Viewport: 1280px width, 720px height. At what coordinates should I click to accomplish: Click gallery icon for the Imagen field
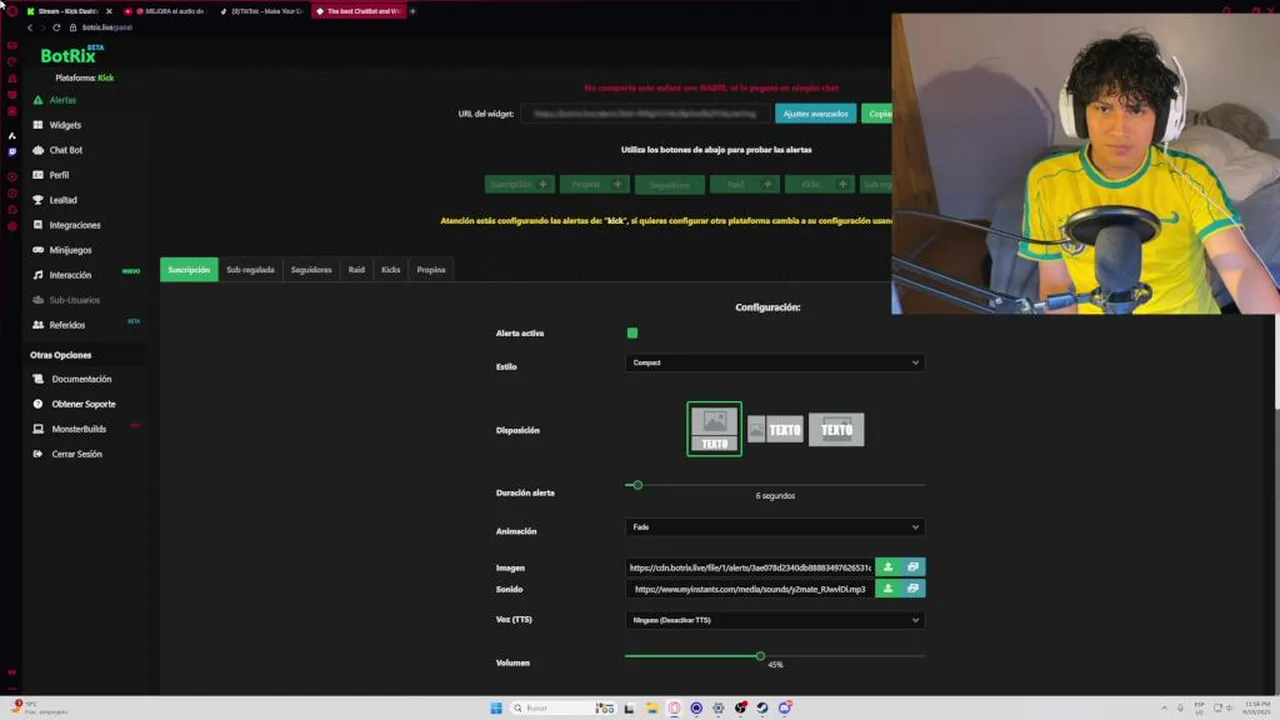pyautogui.click(x=913, y=567)
